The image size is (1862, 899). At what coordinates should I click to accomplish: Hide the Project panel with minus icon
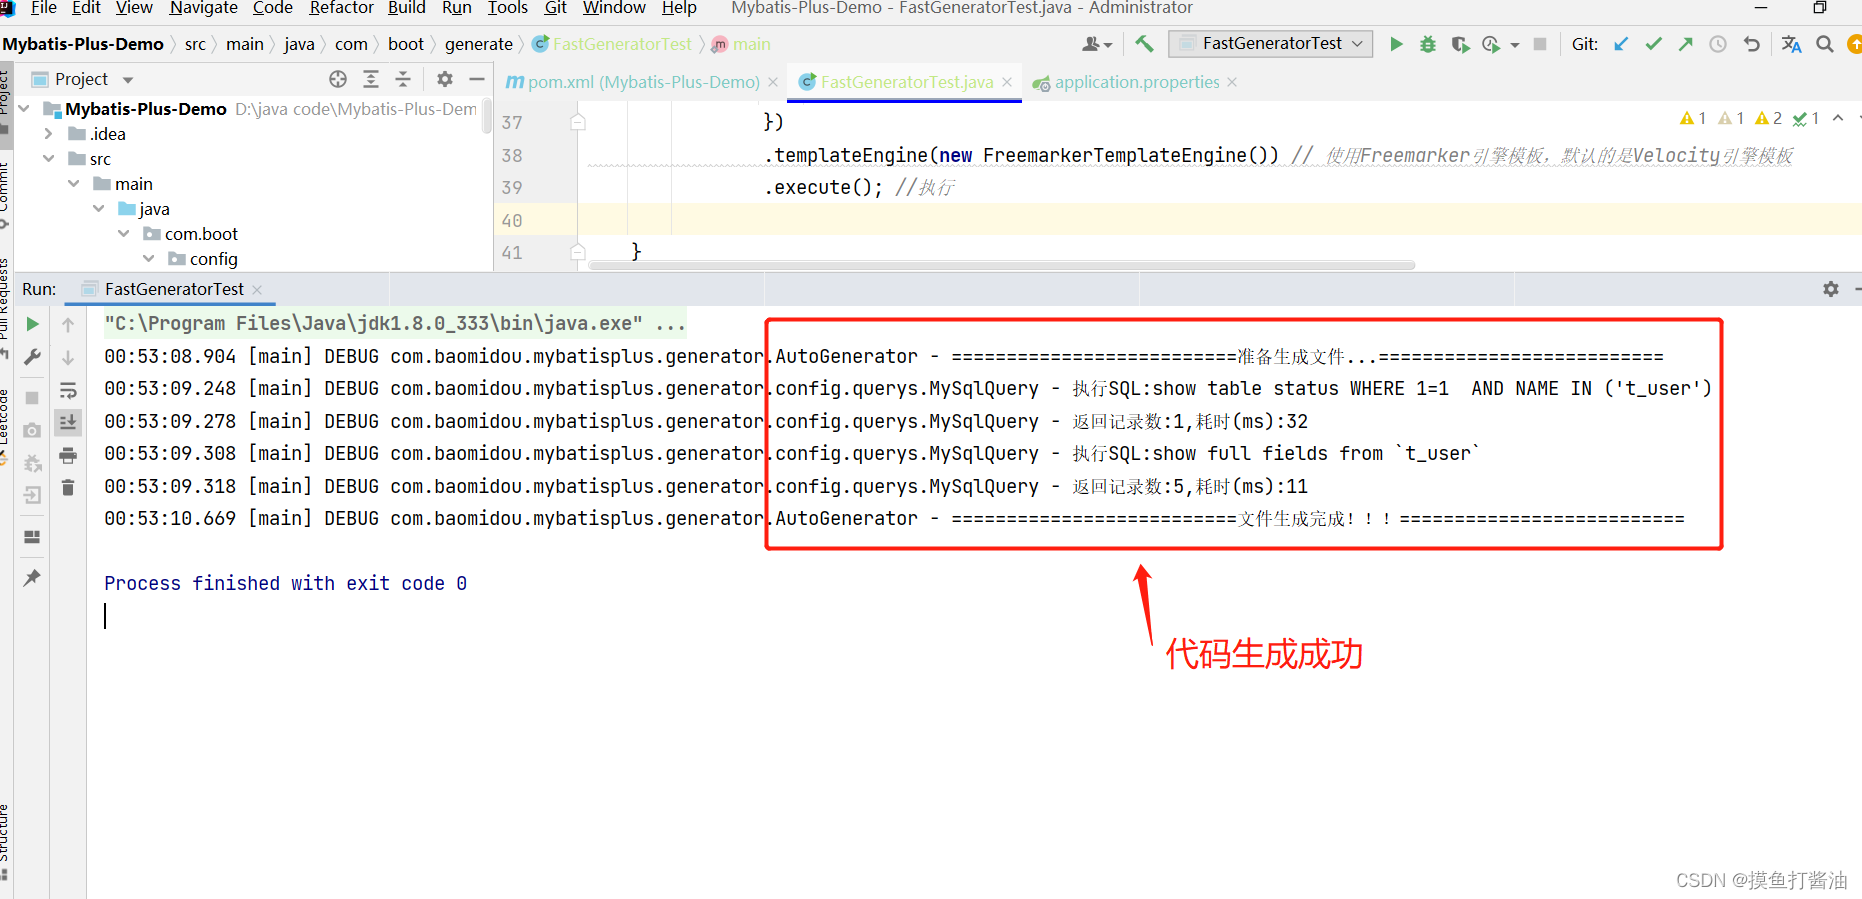(477, 79)
